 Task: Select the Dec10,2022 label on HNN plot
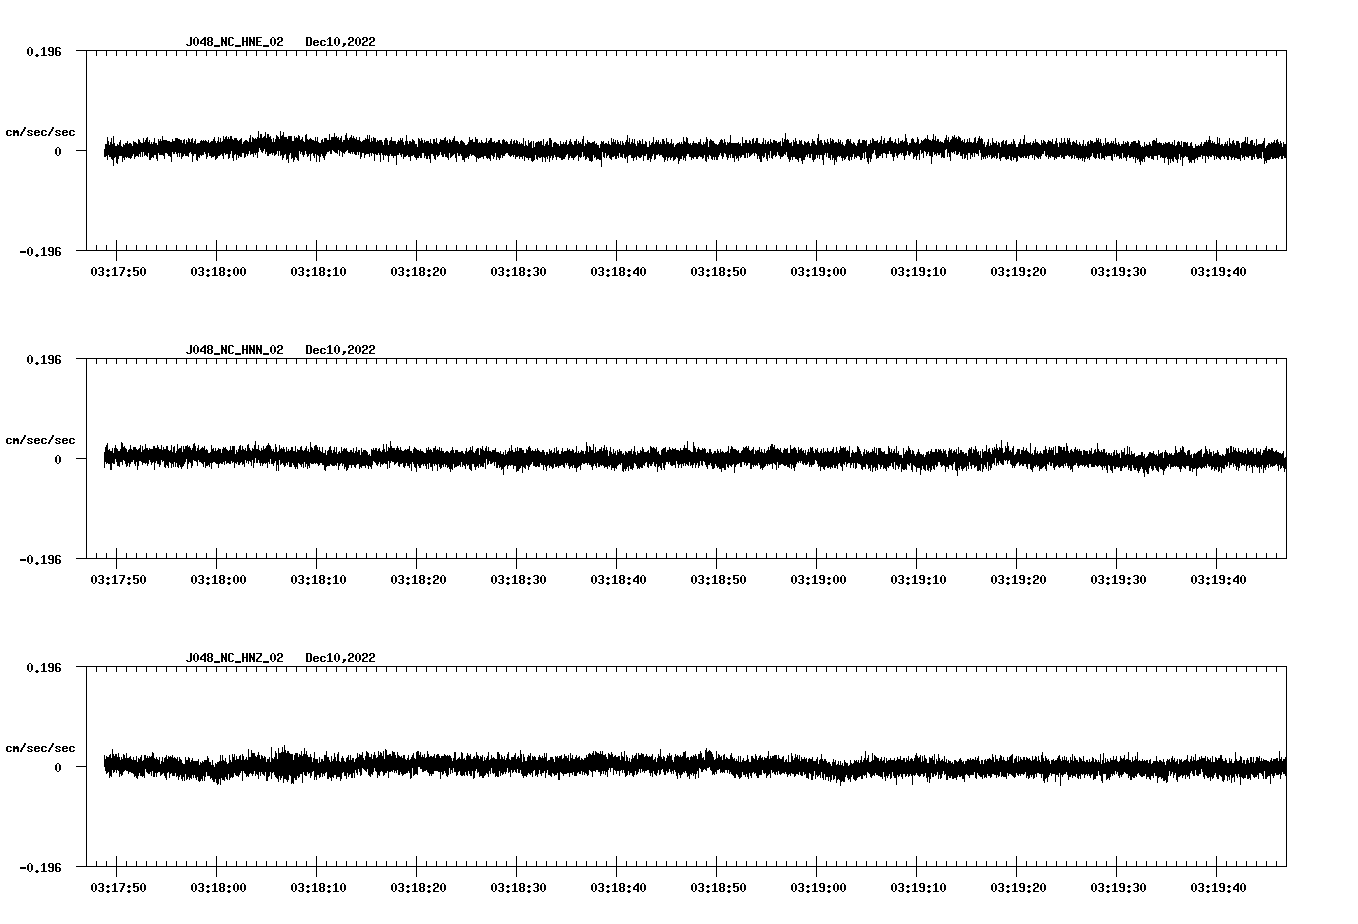341,349
